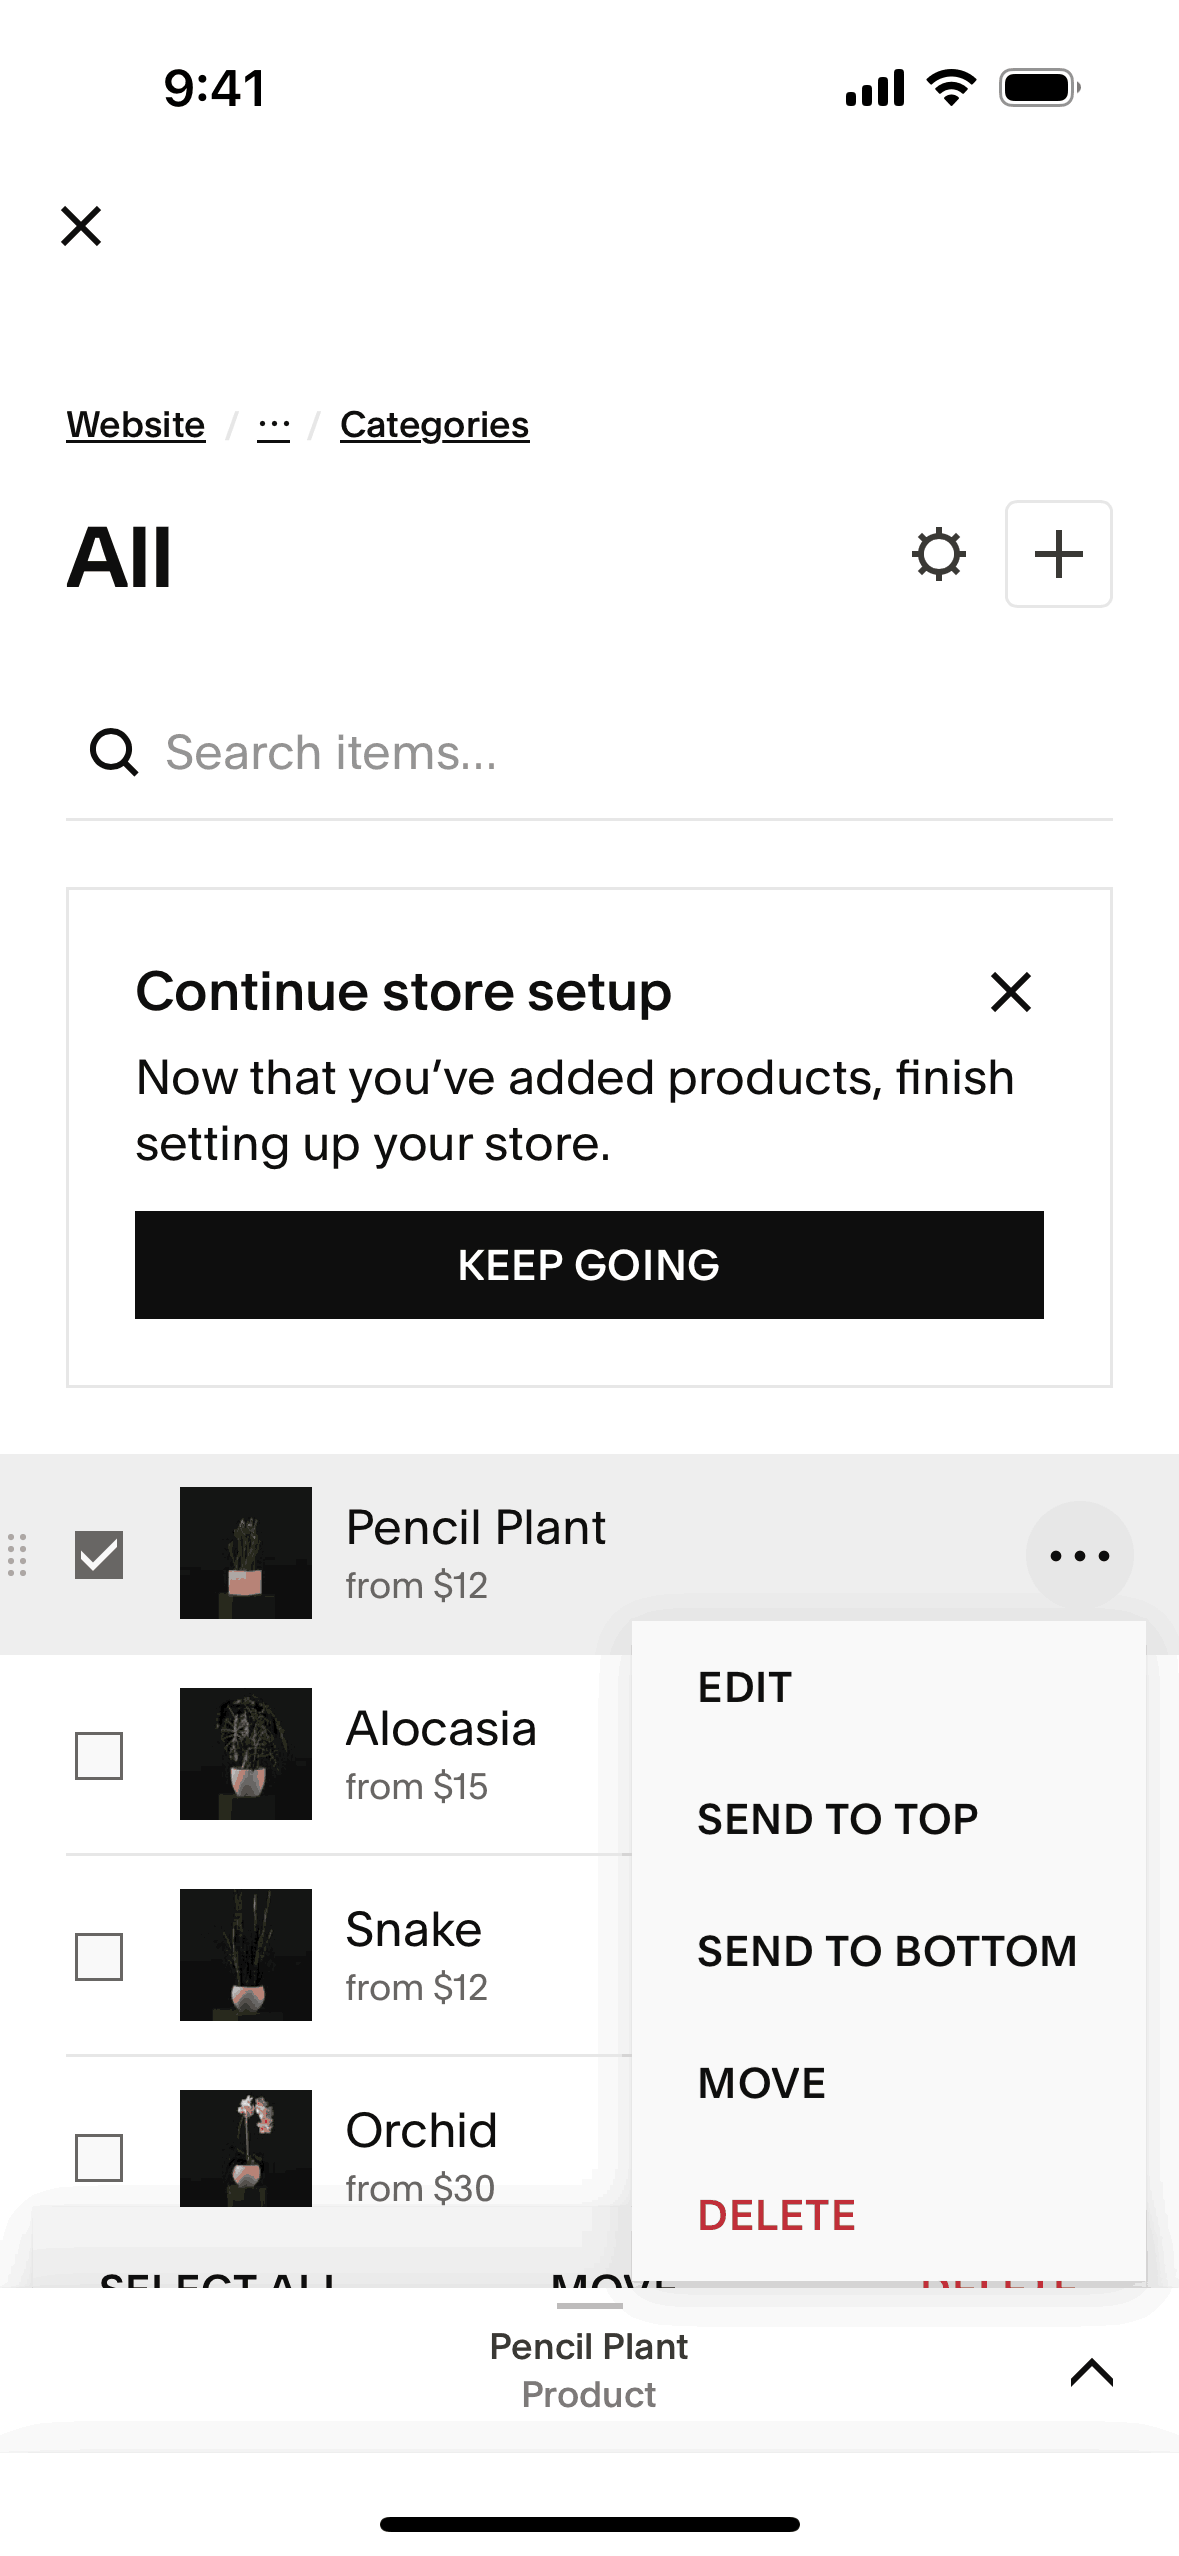Select the Alocasia checkbox
This screenshot has height=2556, width=1179.
click(x=99, y=1756)
